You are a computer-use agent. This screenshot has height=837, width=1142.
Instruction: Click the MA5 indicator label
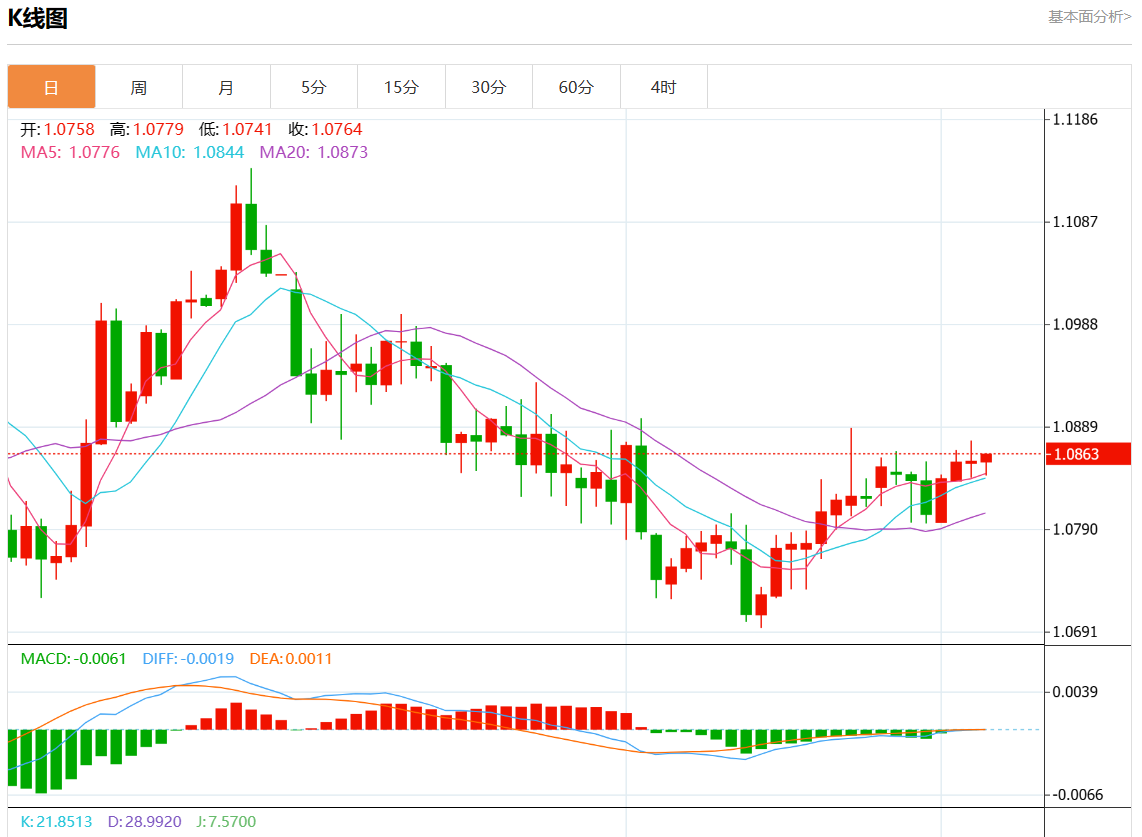click(x=70, y=152)
